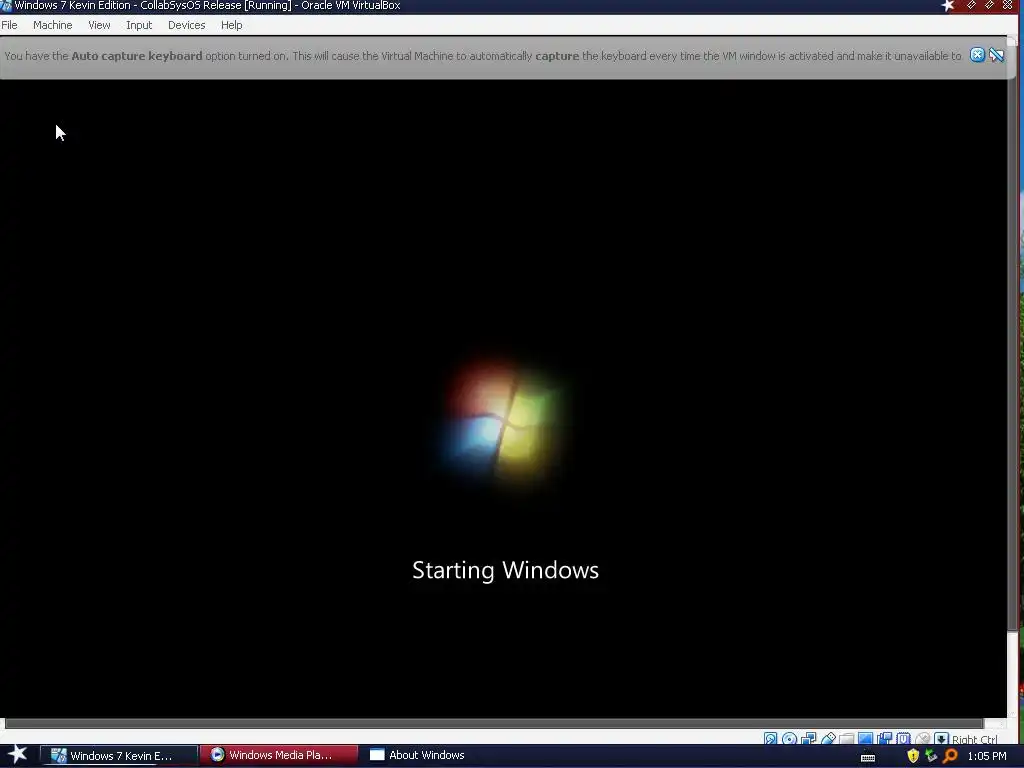
Task: Switch to Windows Media Player taskbar button
Action: coord(280,755)
